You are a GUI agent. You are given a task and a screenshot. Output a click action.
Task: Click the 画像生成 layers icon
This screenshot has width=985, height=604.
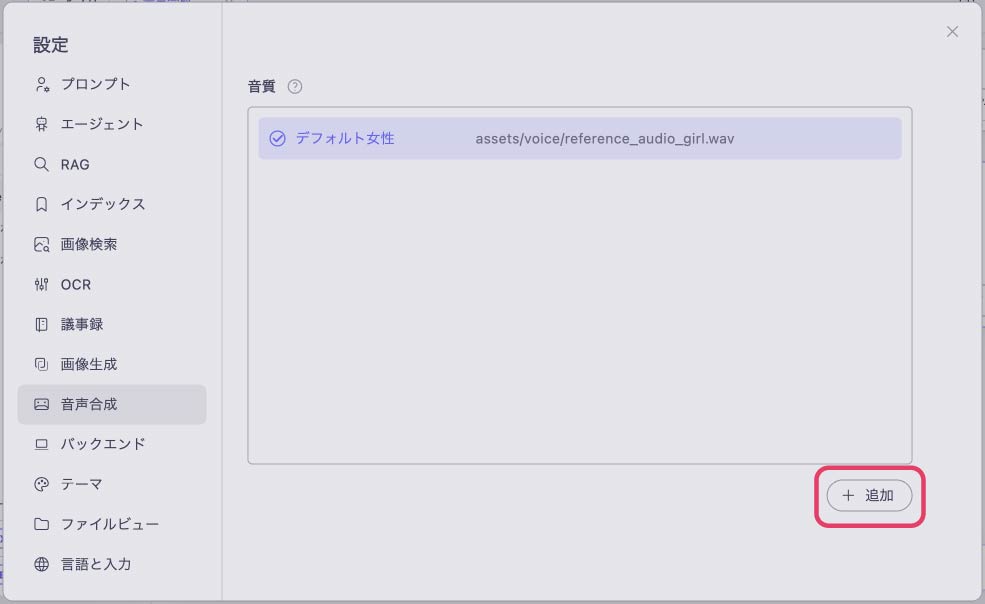point(41,365)
